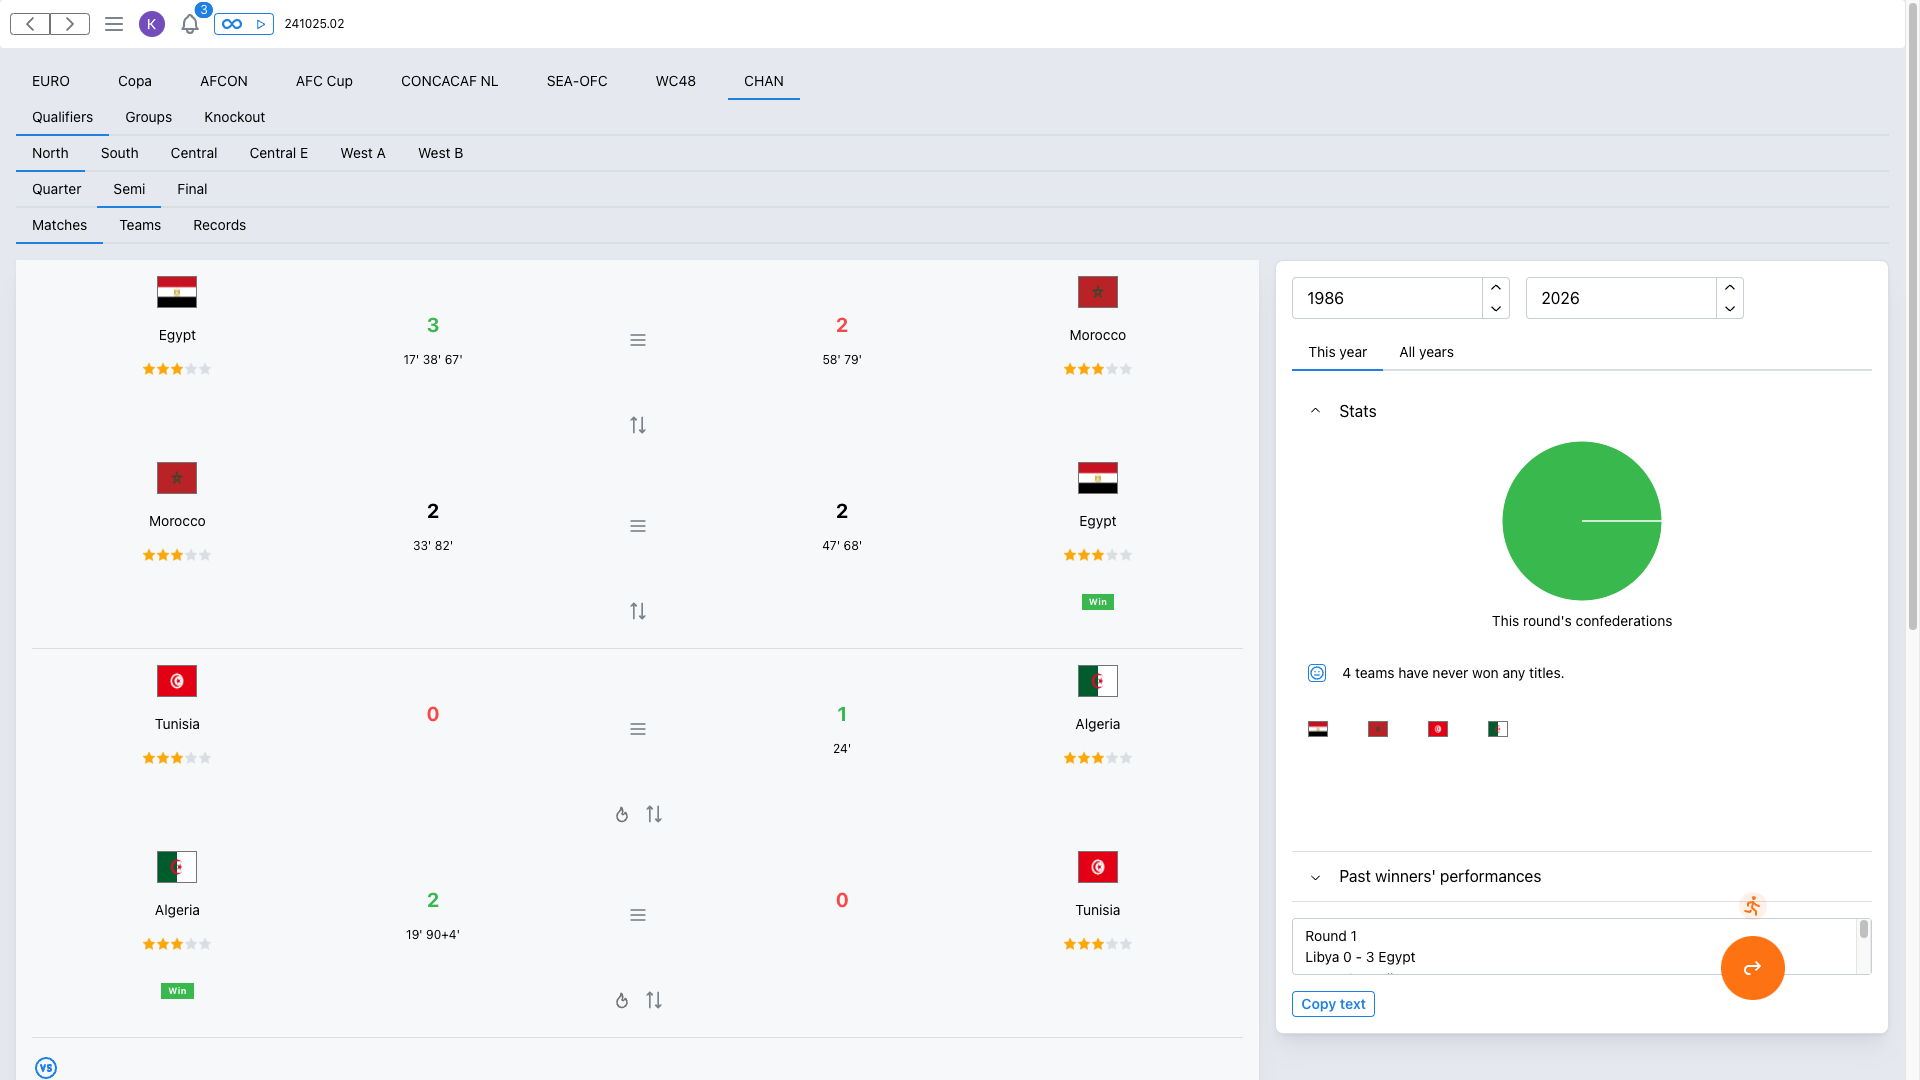This screenshot has width=1920, height=1080.
Task: Switch to the CONCACAF NL tab
Action: (450, 81)
